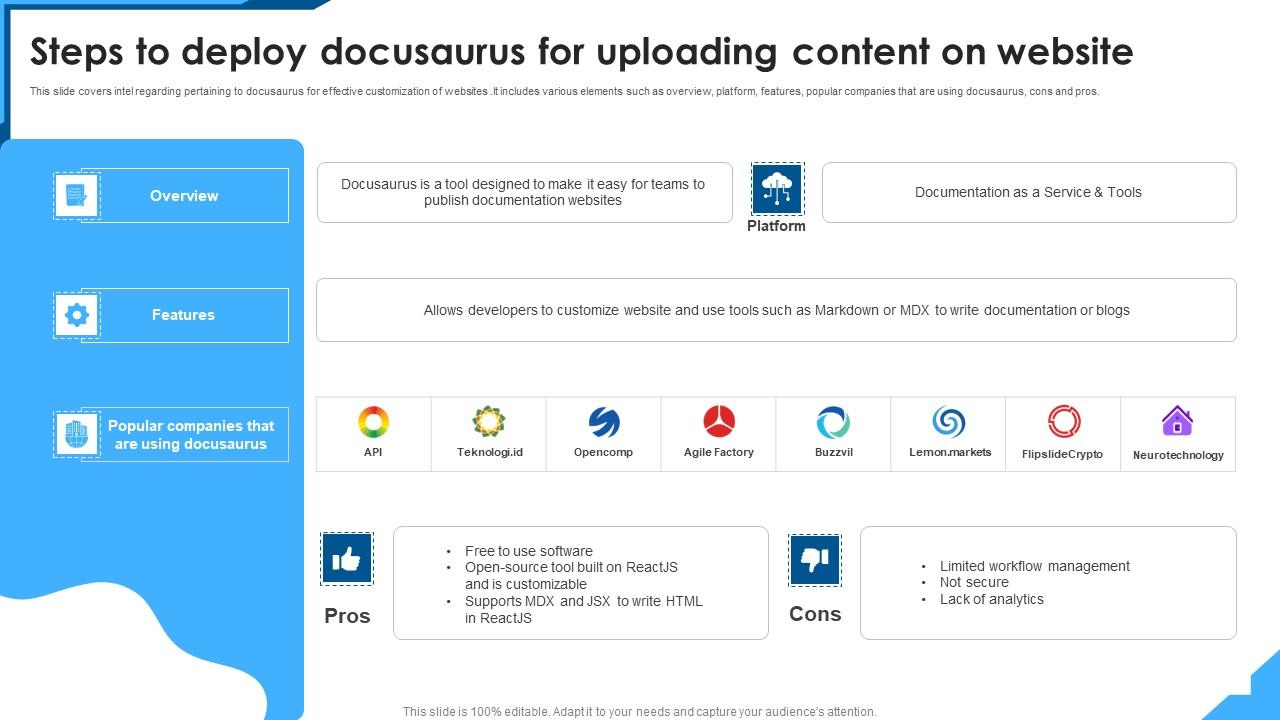Click the building icon near Popular companies
The width and height of the screenshot is (1280, 720).
[76, 434]
